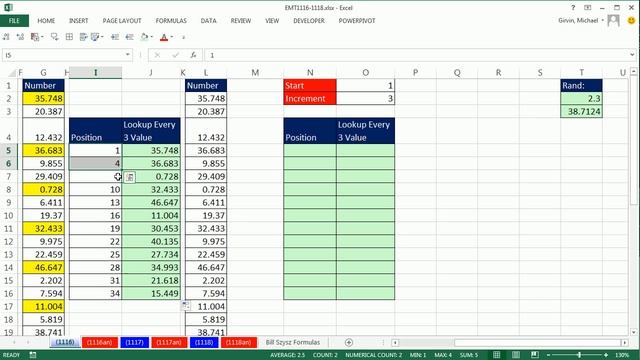This screenshot has height=360, width=640.
Task: Select sheet tab (1116an)
Action: 100,342
